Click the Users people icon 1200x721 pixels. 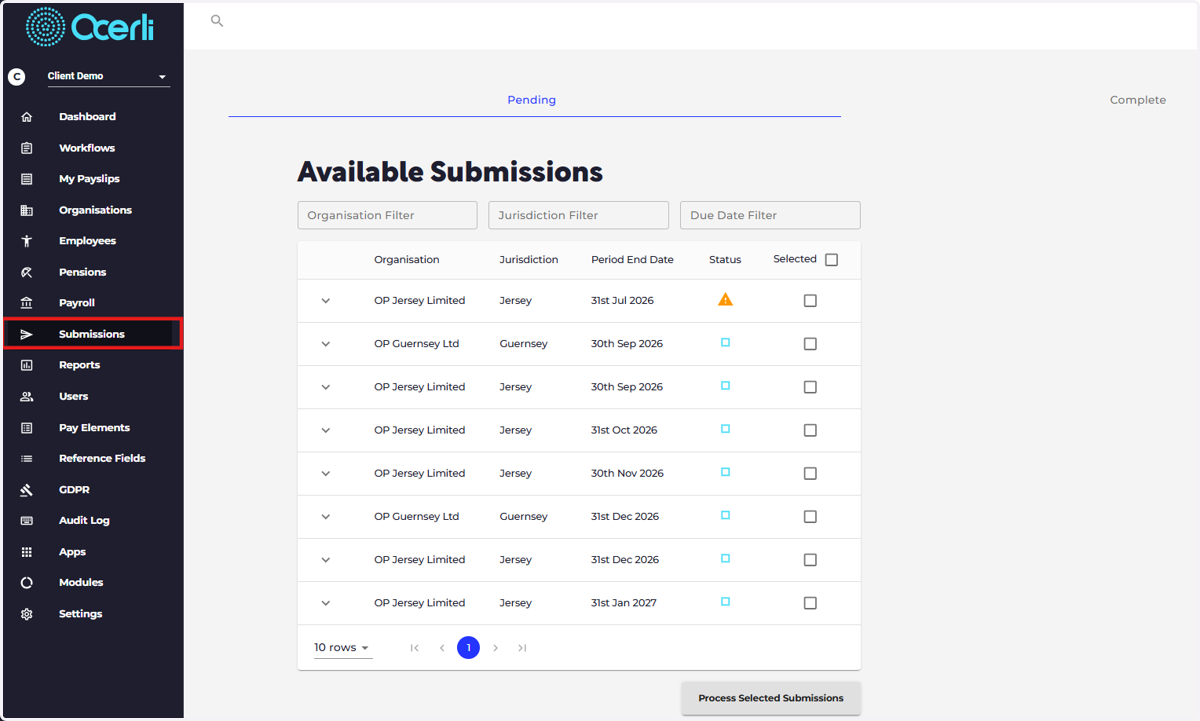point(27,397)
